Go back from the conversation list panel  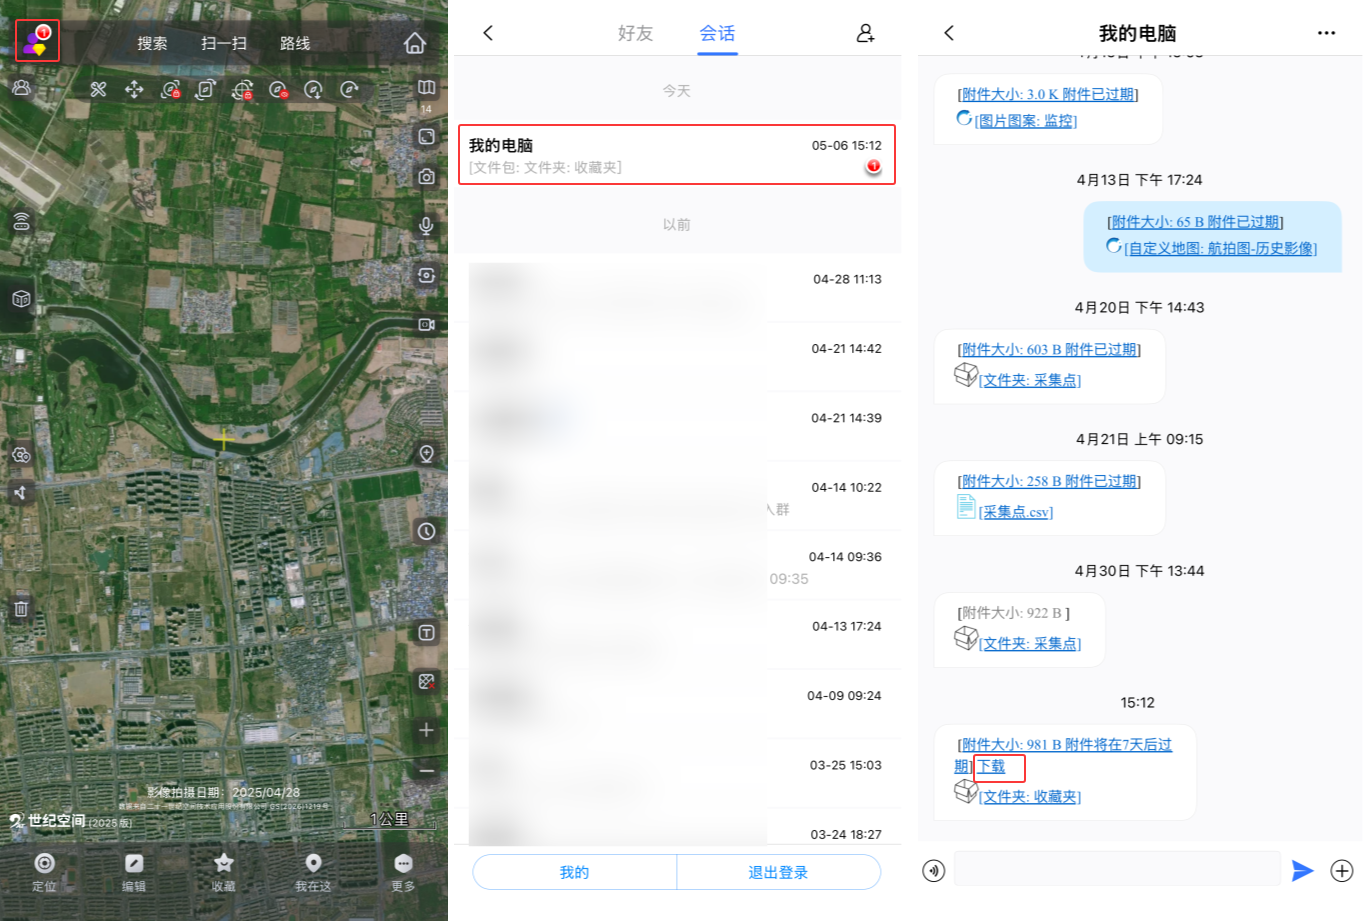click(488, 33)
